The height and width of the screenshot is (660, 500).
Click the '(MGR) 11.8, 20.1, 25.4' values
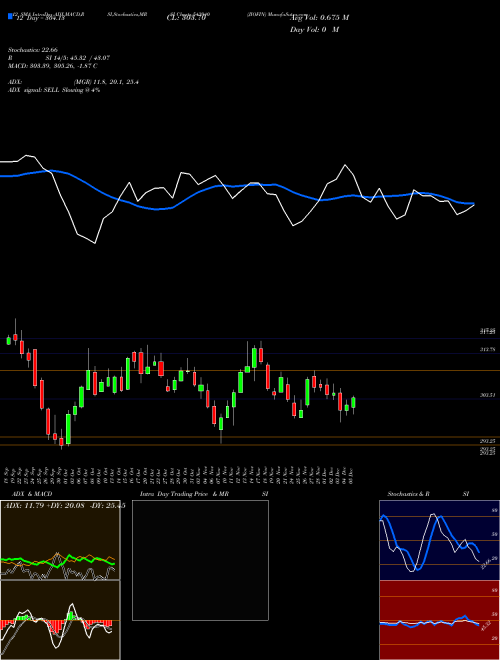106,82
